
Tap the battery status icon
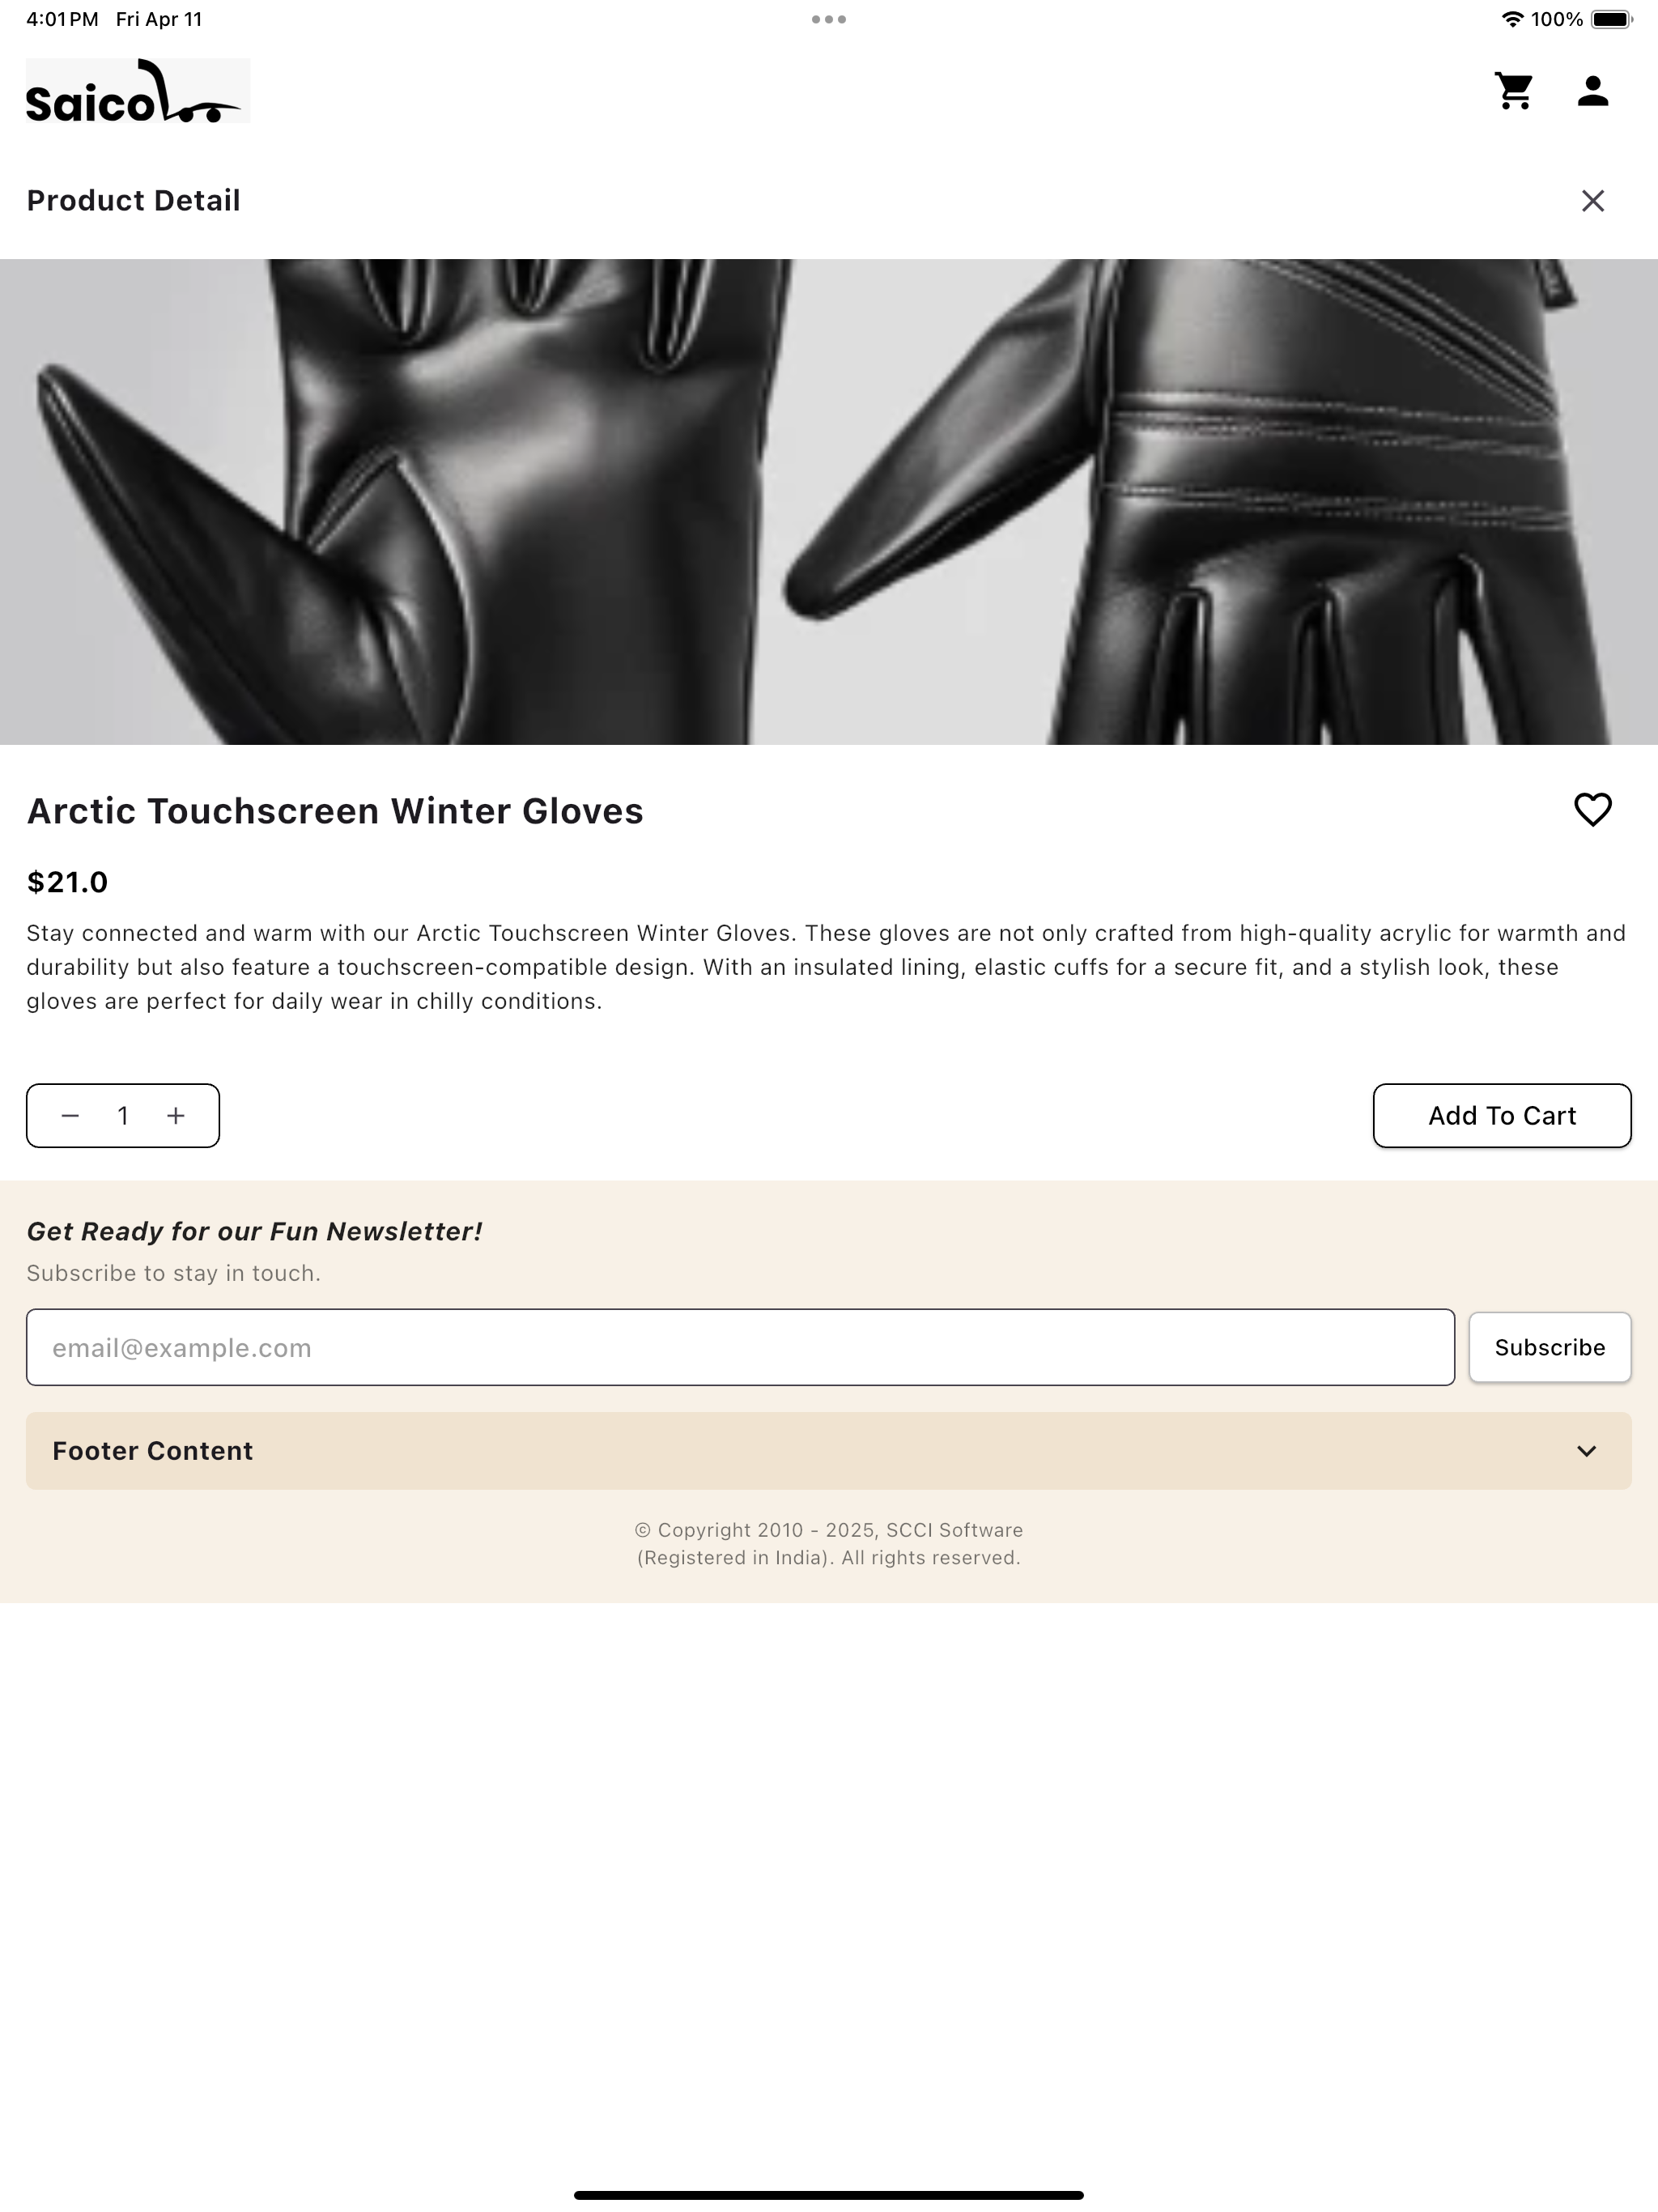(1611, 19)
